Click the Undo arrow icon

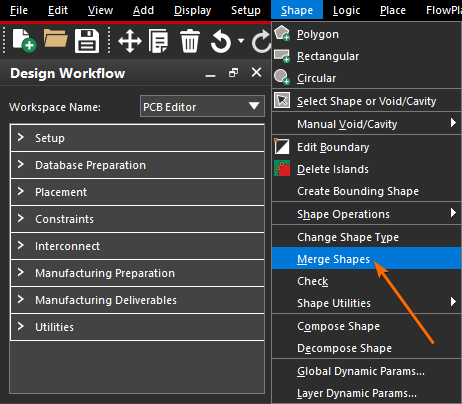[221, 41]
